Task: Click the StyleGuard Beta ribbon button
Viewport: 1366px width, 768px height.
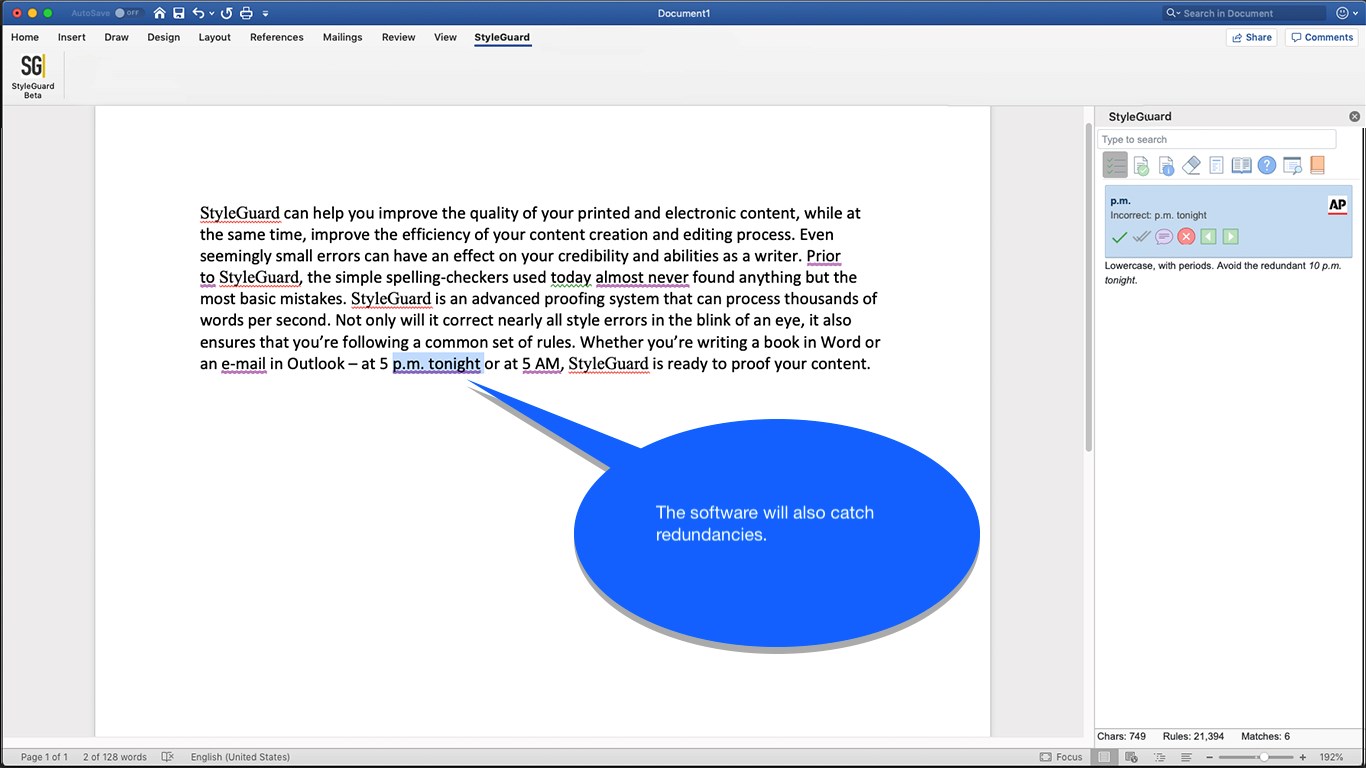Action: point(33,77)
